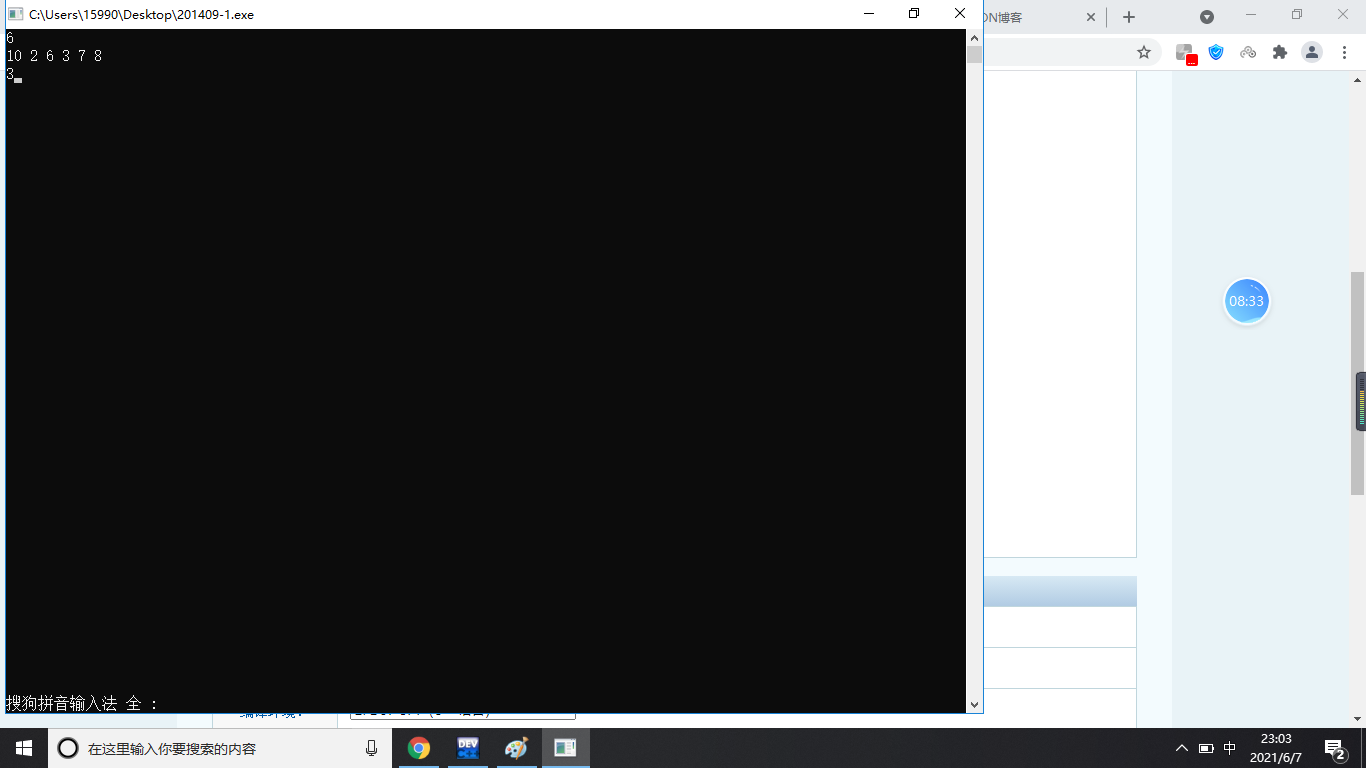Open Chrome from the taskbar

[419, 748]
